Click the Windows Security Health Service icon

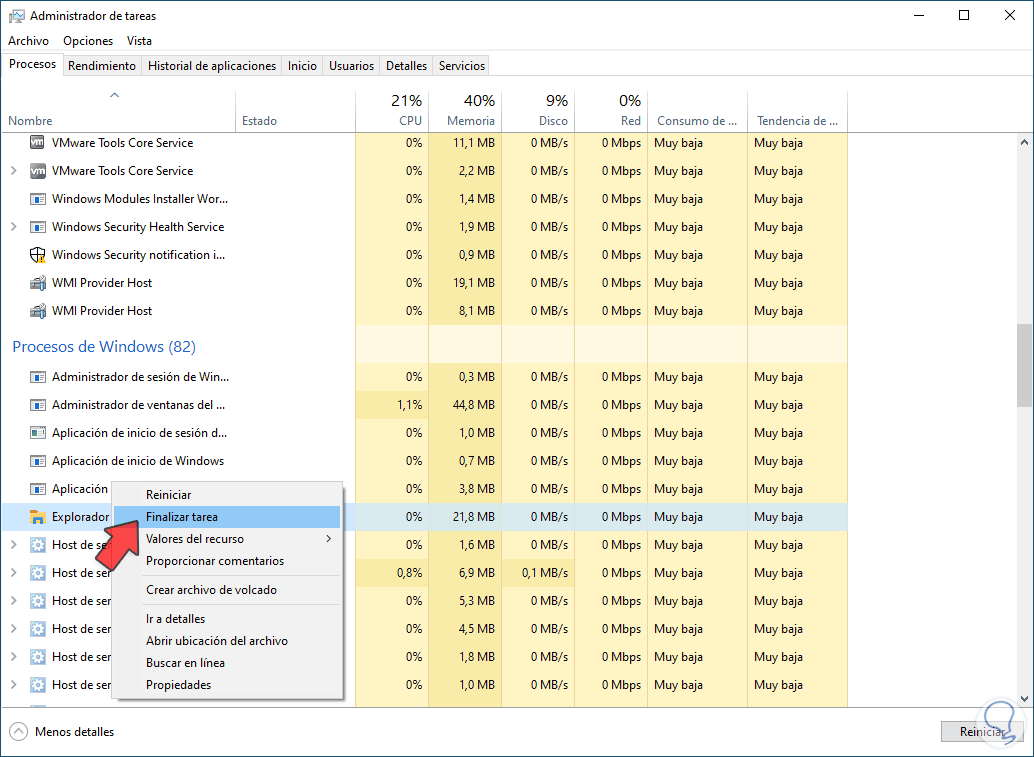[38, 227]
